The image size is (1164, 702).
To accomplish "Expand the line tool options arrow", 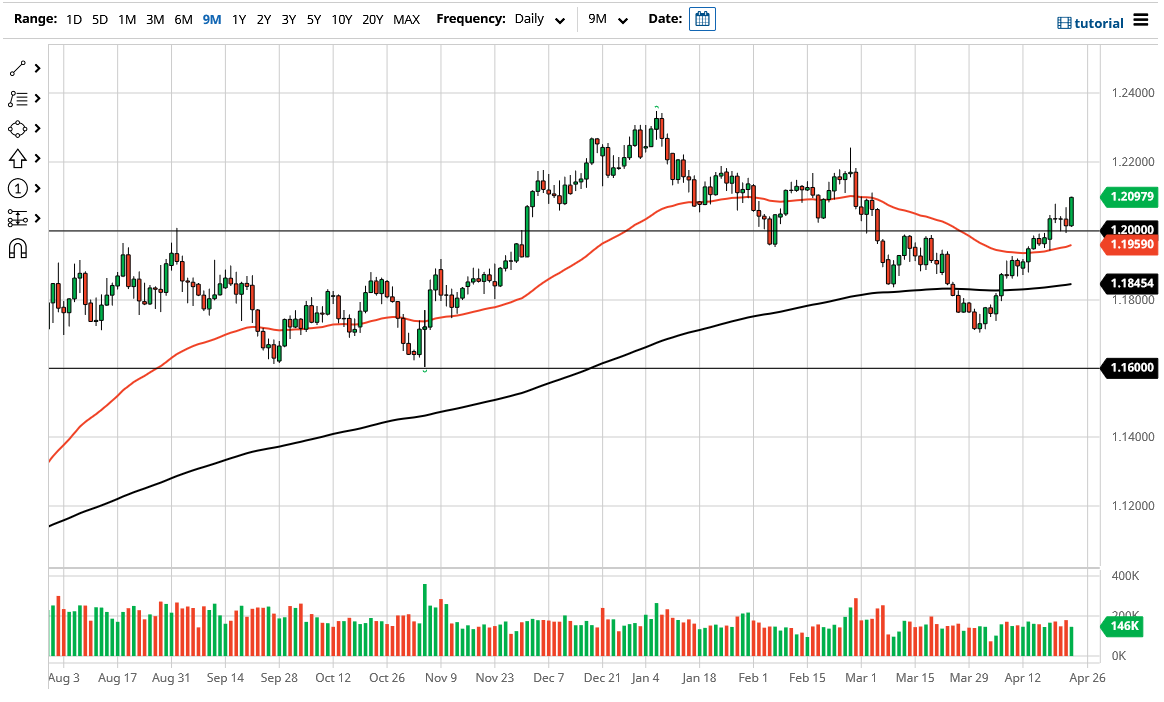I will pyautogui.click(x=37, y=68).
